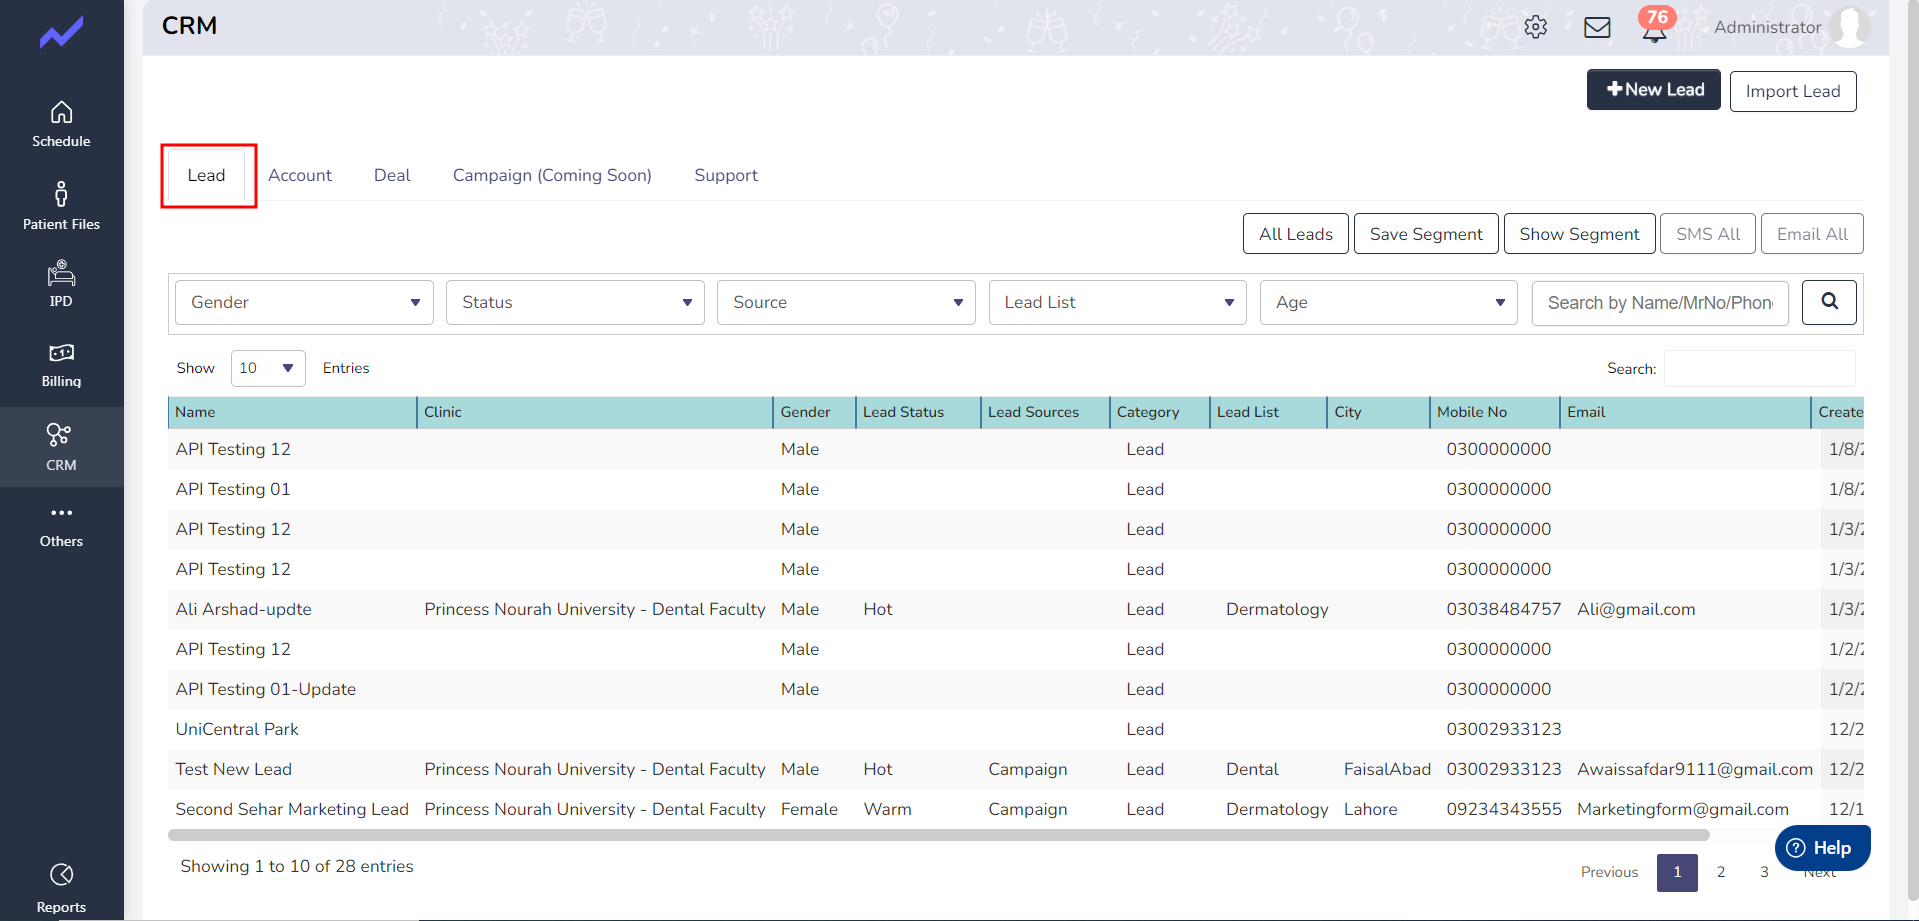Go to page 2 of leads

1721,872
